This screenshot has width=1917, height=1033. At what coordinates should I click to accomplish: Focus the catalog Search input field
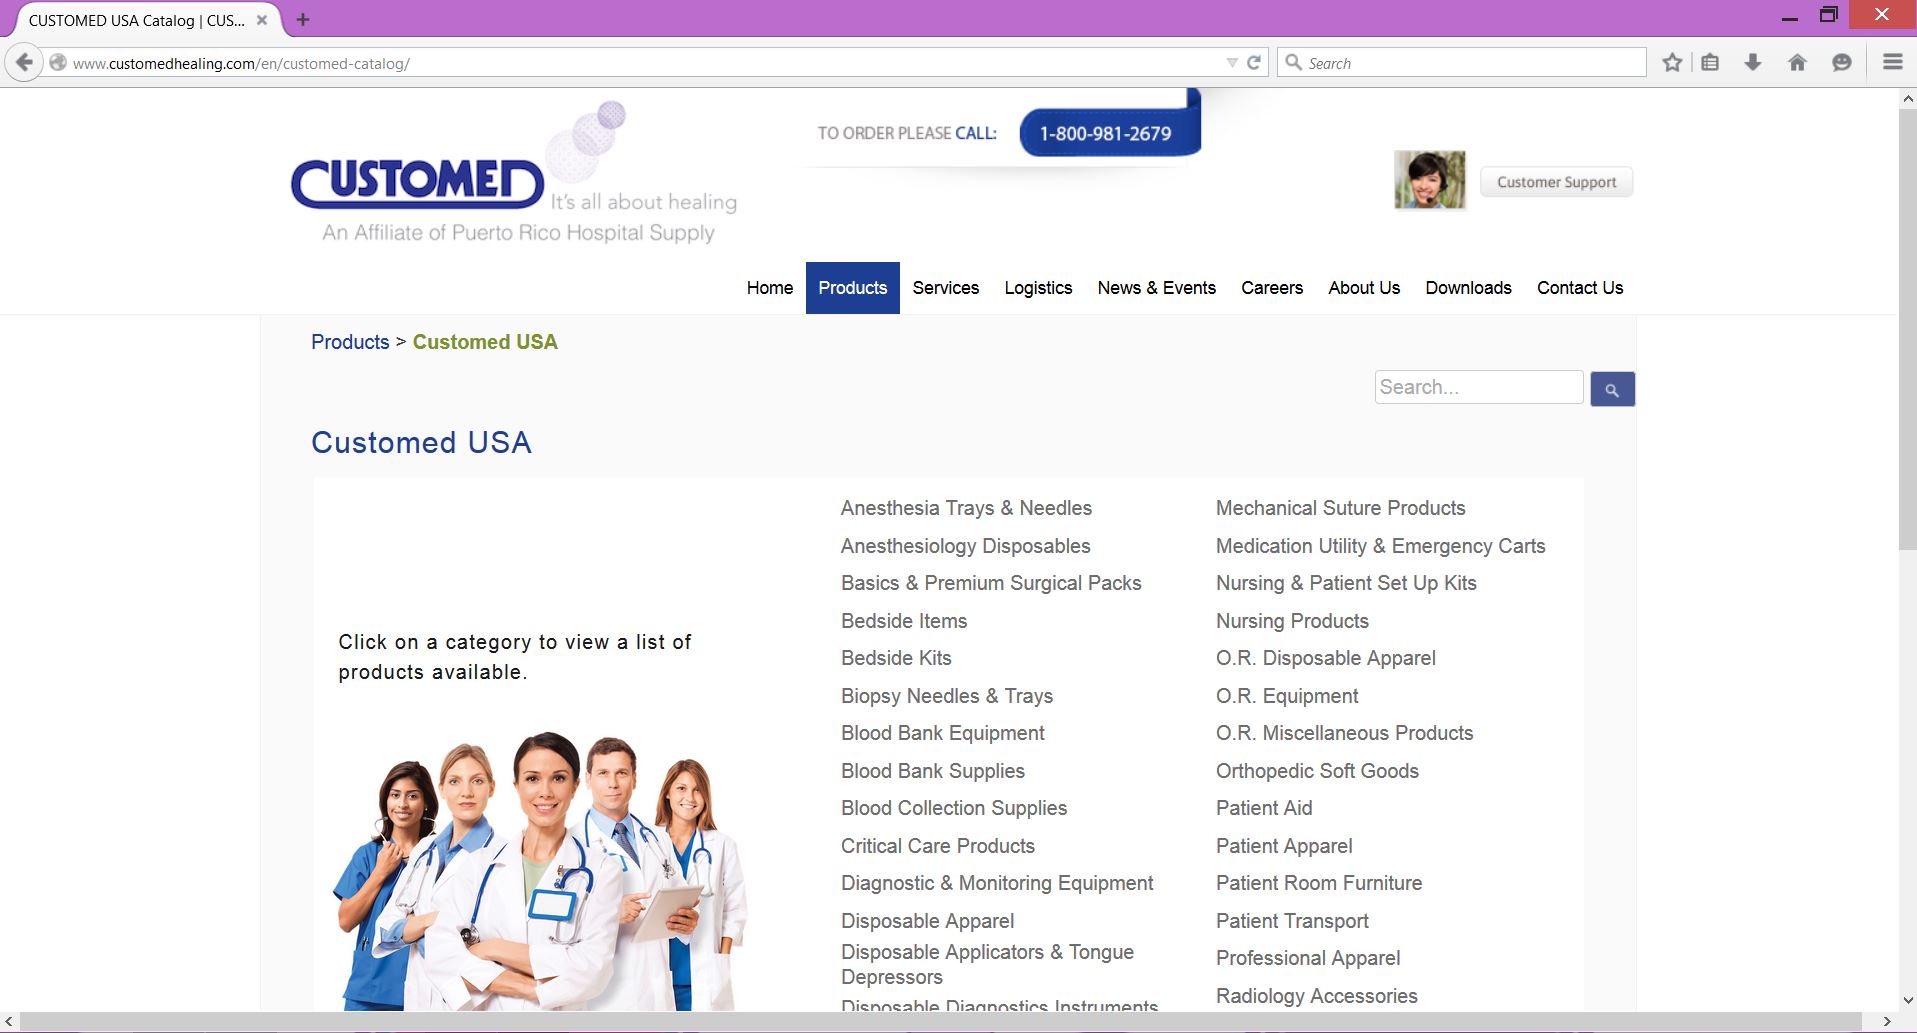click(1478, 387)
